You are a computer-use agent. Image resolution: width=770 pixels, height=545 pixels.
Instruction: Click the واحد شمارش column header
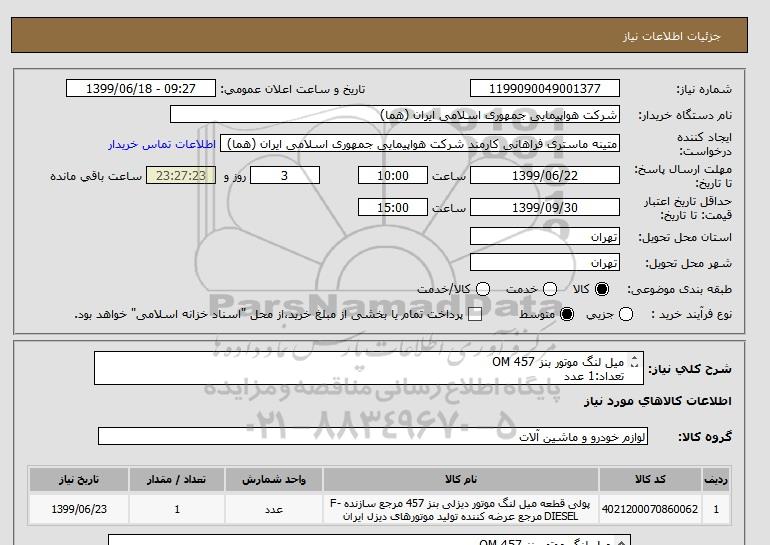(x=274, y=480)
